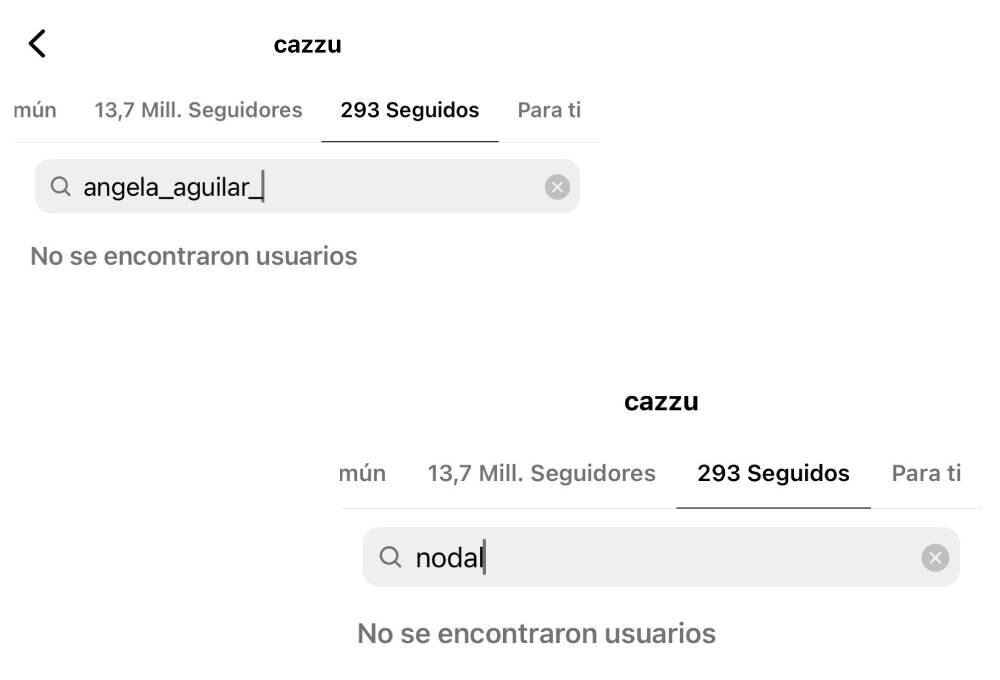Switch to the '13,7 Mill. Seguidores' tab
The height and width of the screenshot is (680, 1000).
click(x=198, y=110)
